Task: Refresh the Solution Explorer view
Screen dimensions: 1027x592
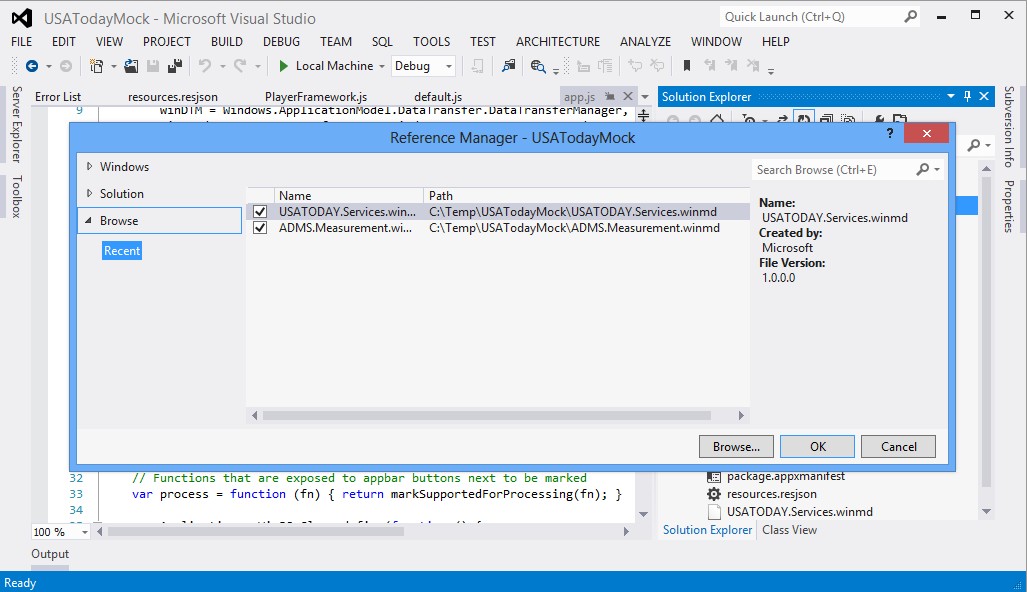Action: coord(804,119)
